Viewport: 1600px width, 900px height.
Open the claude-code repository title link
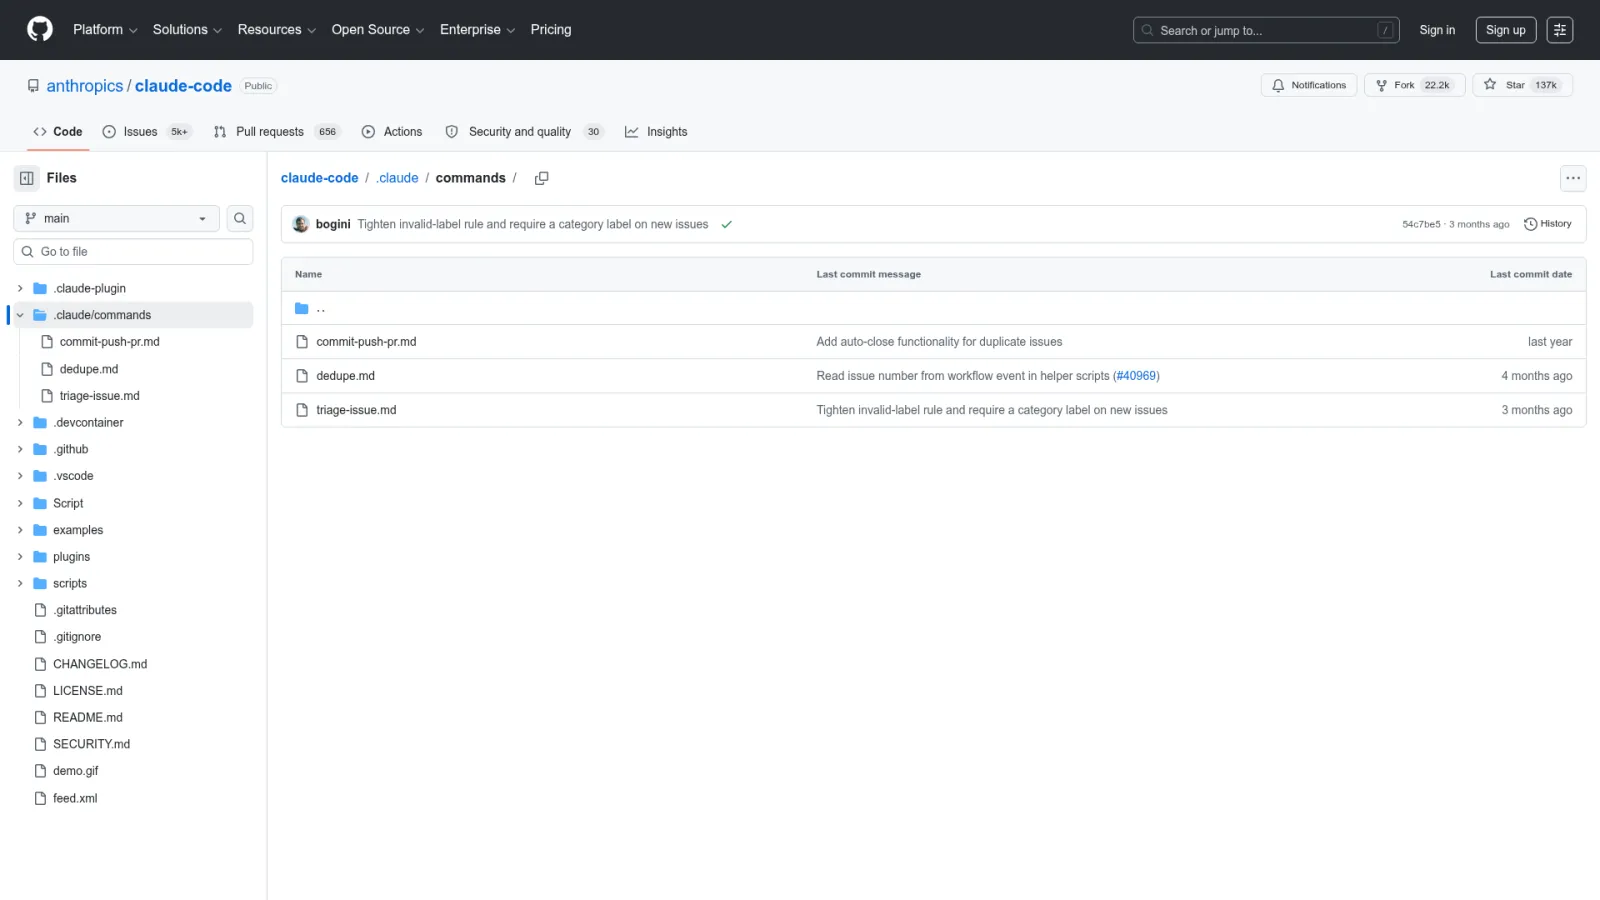coord(183,86)
